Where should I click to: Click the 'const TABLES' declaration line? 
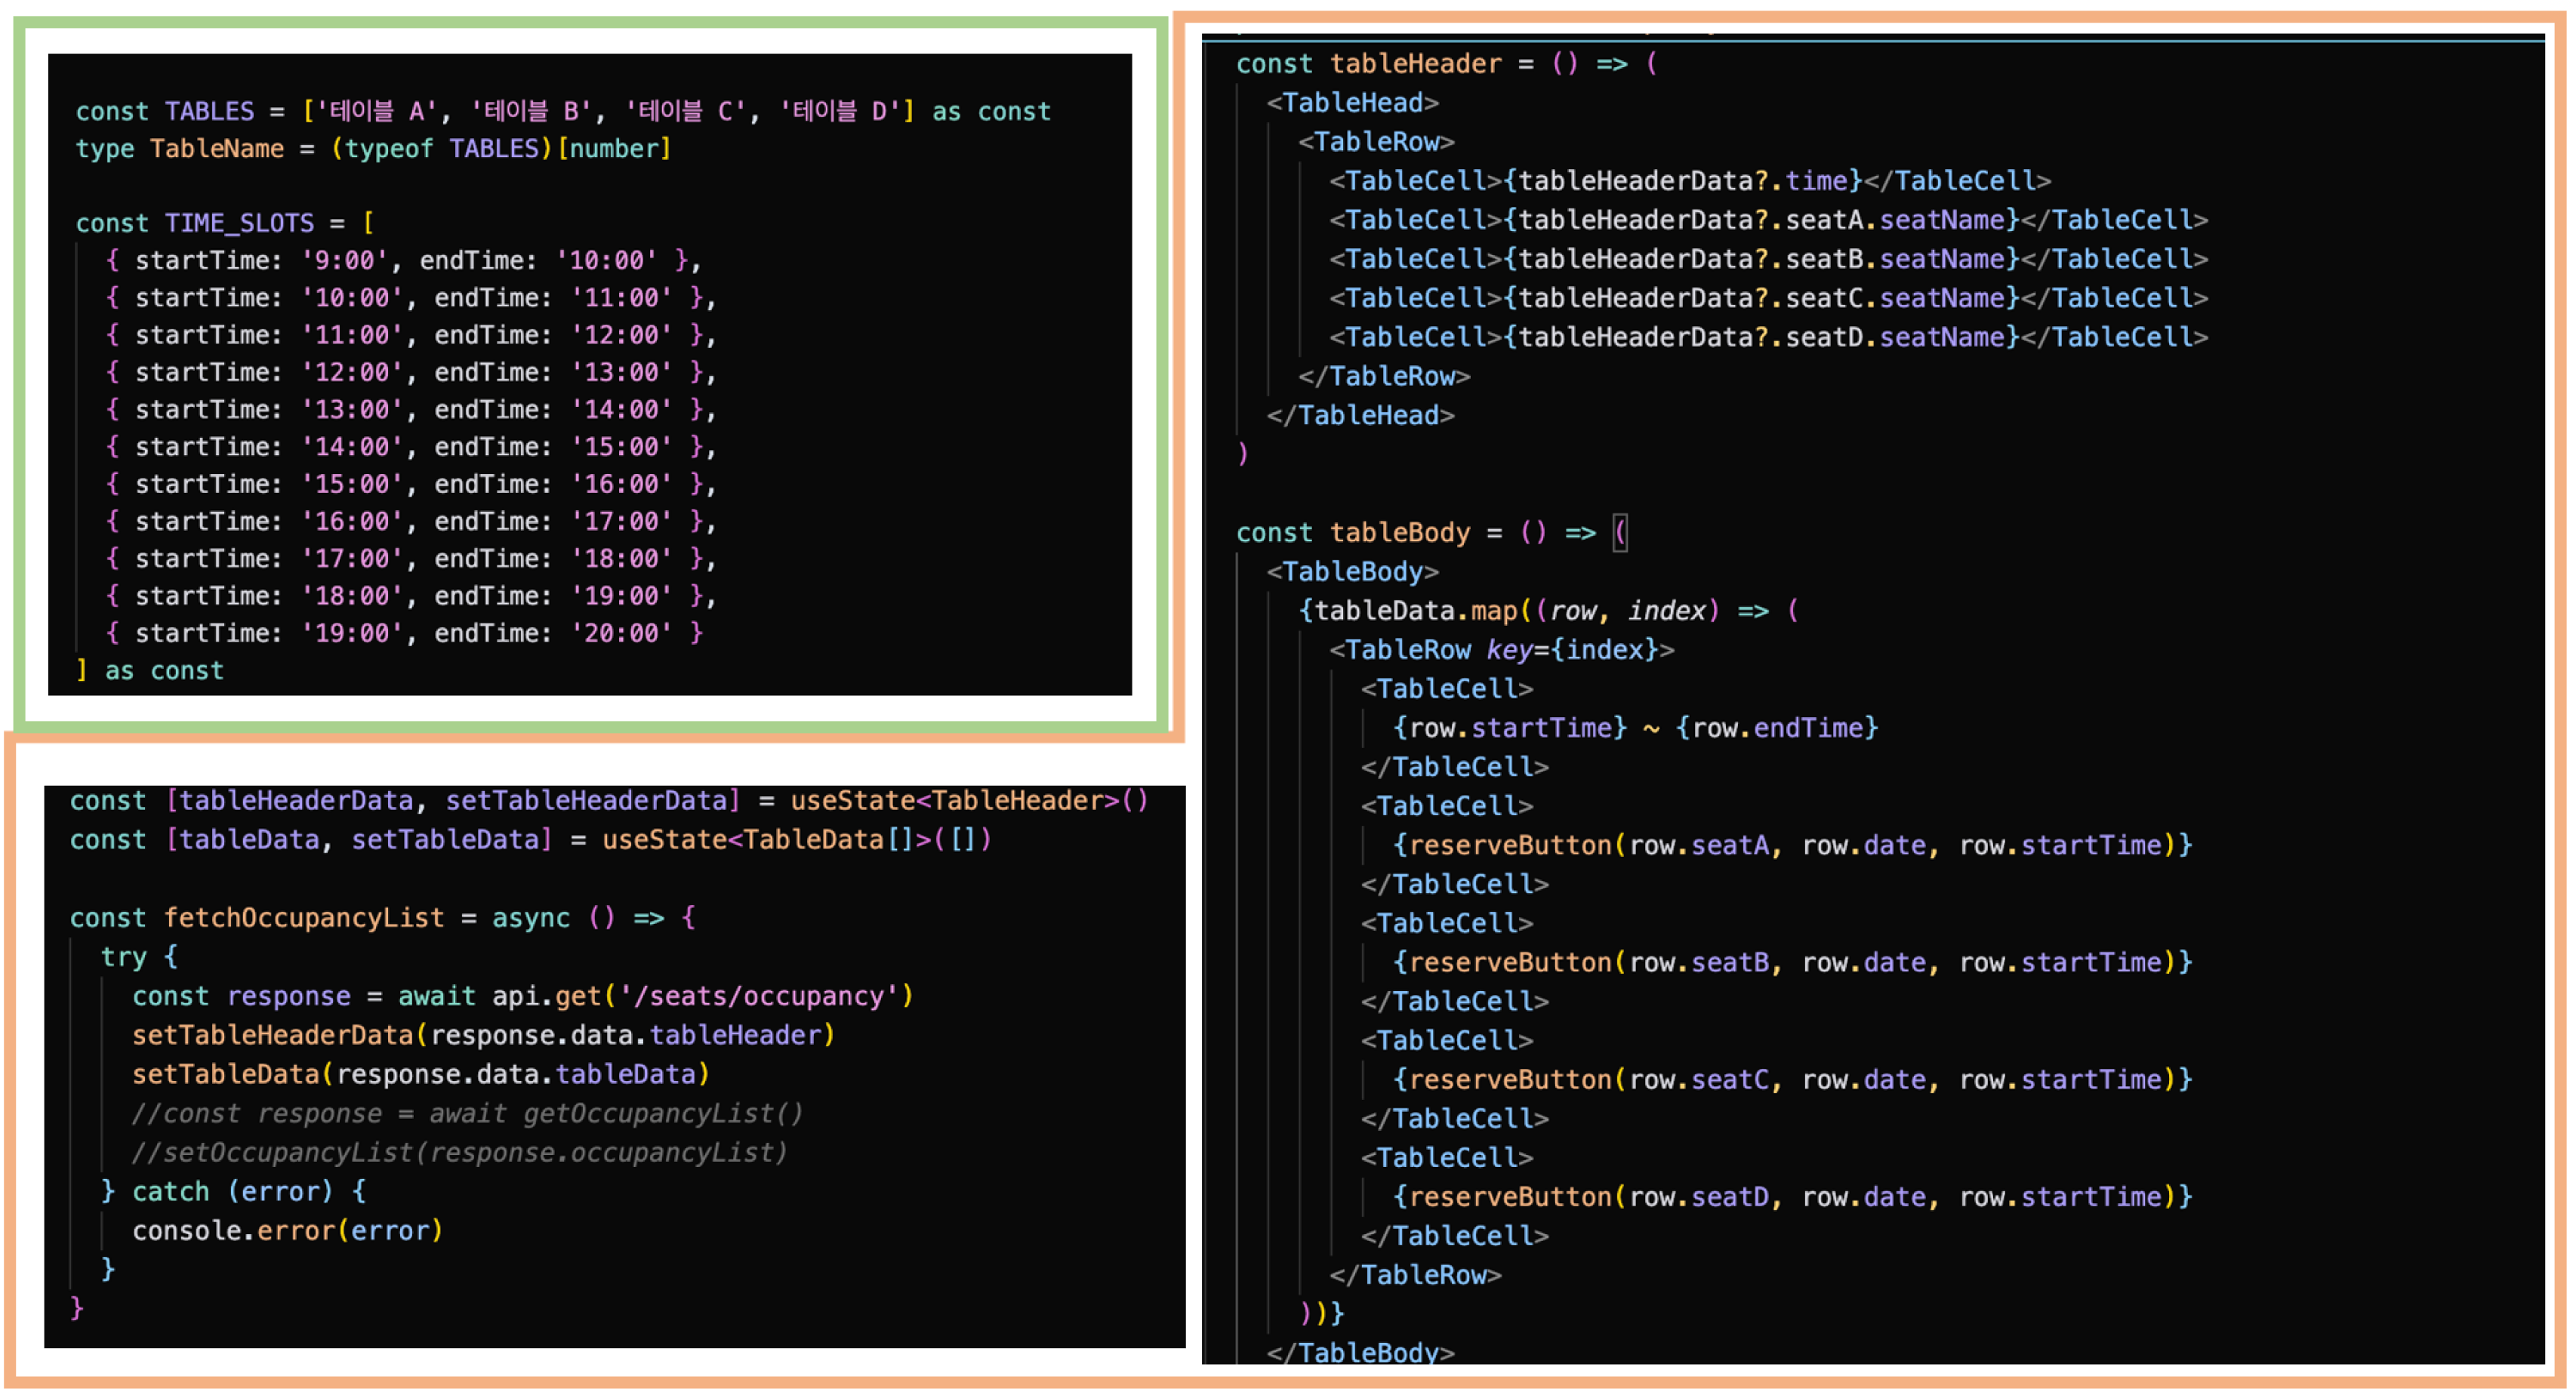click(563, 111)
